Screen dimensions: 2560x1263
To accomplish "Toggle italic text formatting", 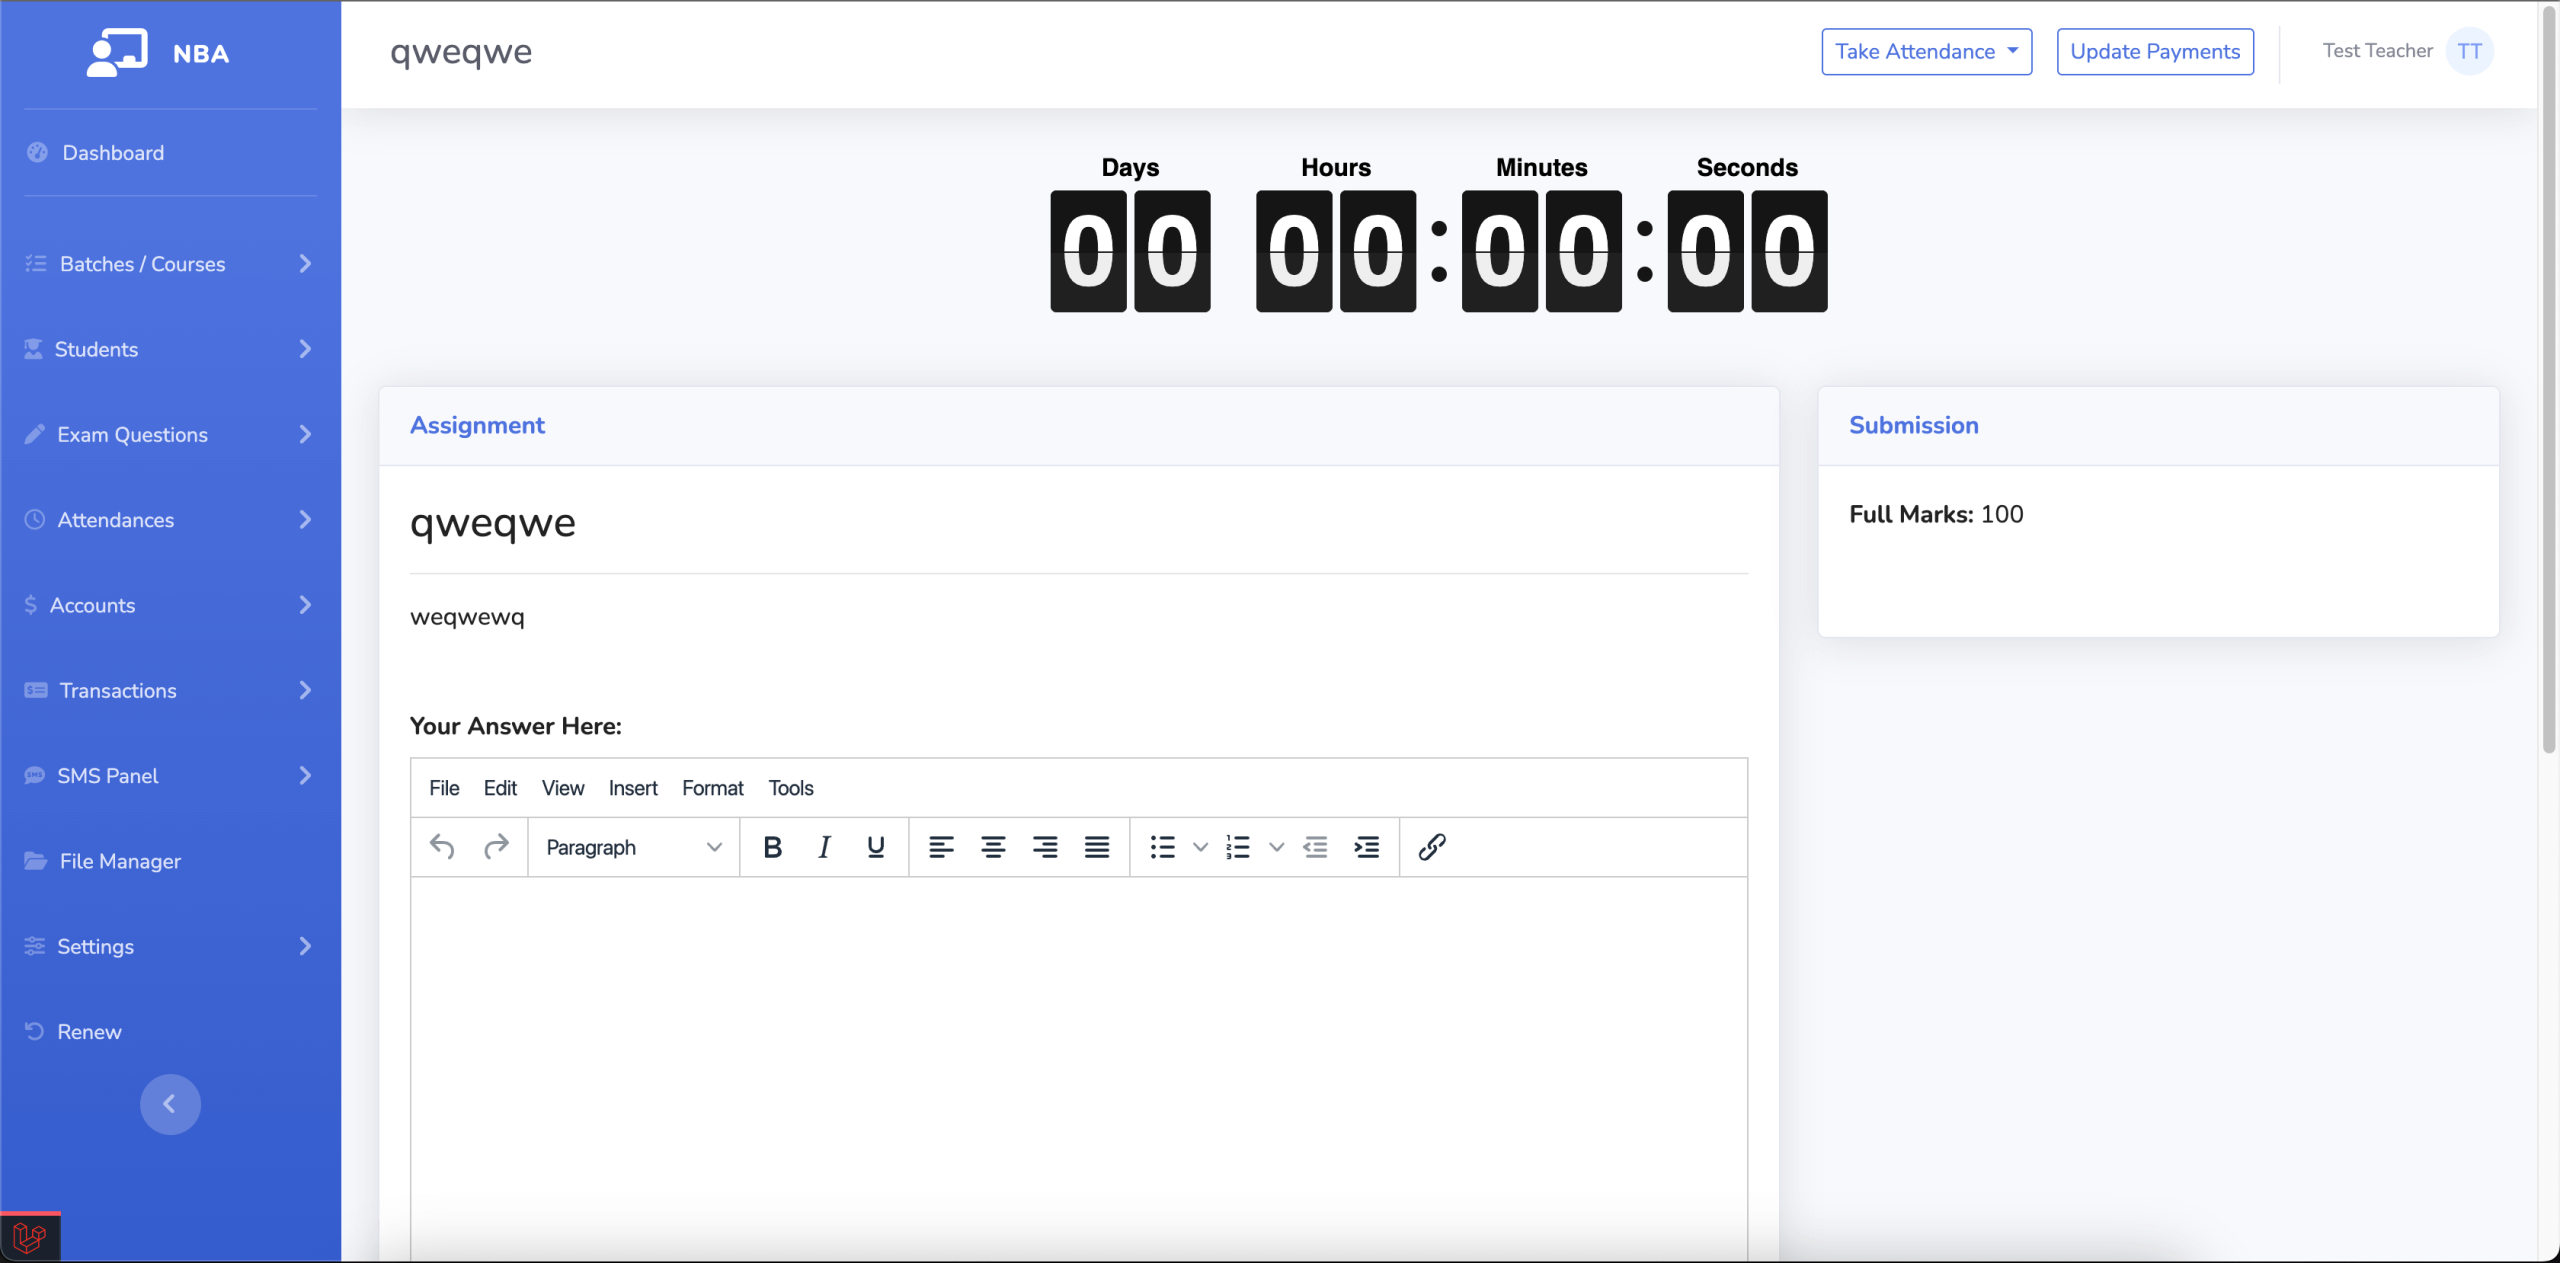I will tap(824, 847).
